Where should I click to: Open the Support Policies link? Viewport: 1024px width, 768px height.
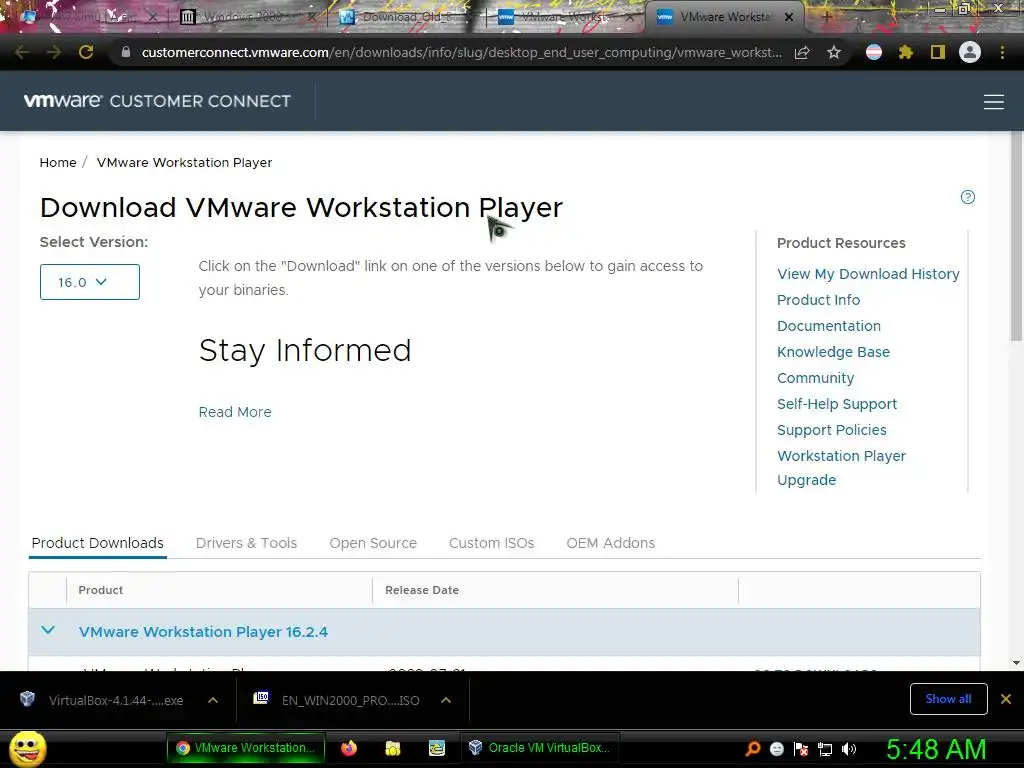click(832, 430)
